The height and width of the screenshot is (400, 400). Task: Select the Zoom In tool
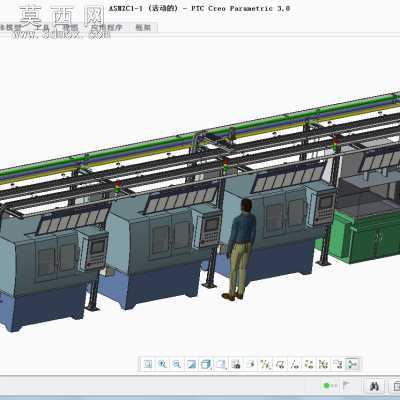[x=162, y=364]
